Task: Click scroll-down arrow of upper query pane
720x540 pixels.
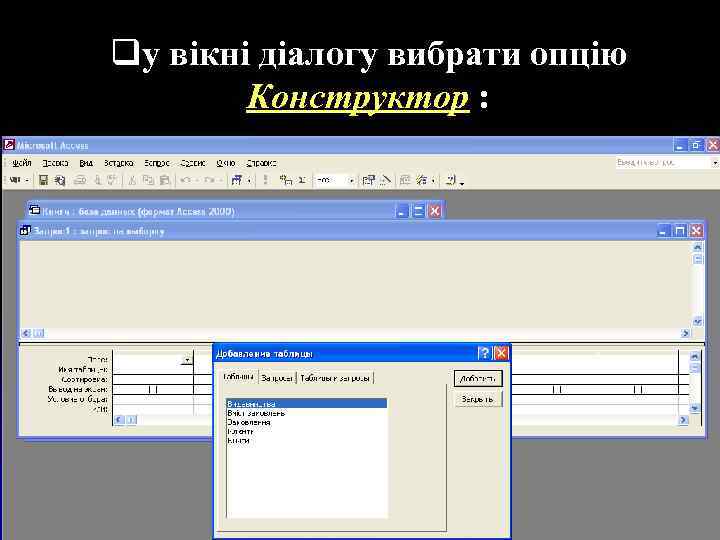Action: point(698,321)
